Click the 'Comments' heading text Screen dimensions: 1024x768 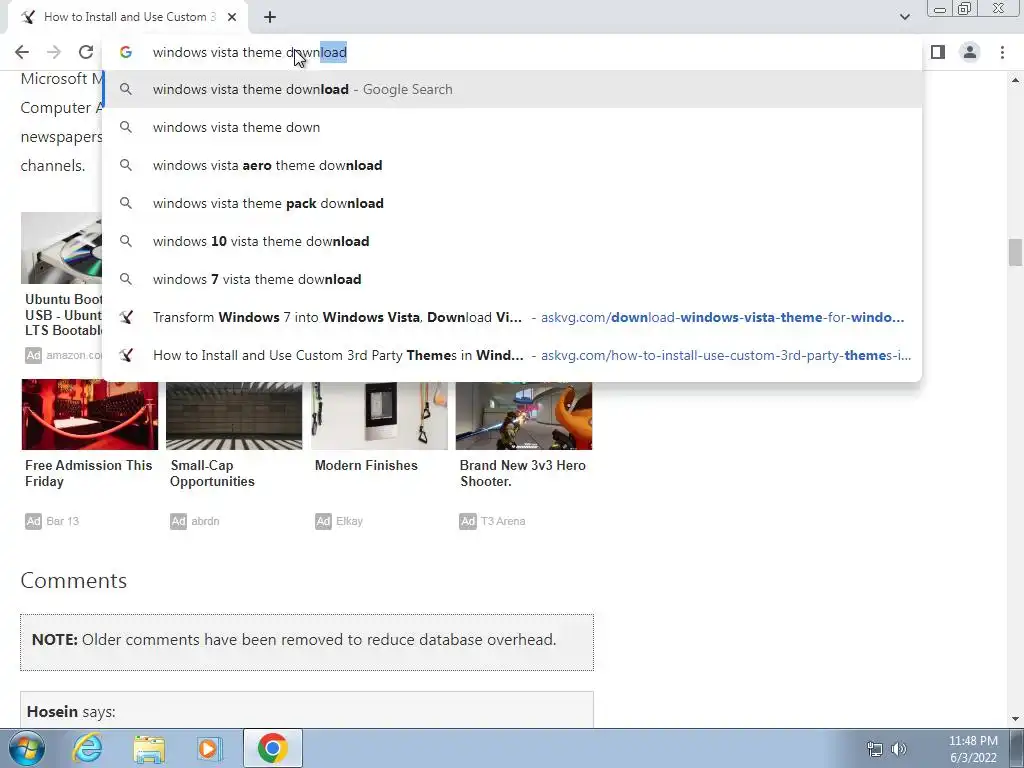(x=74, y=581)
